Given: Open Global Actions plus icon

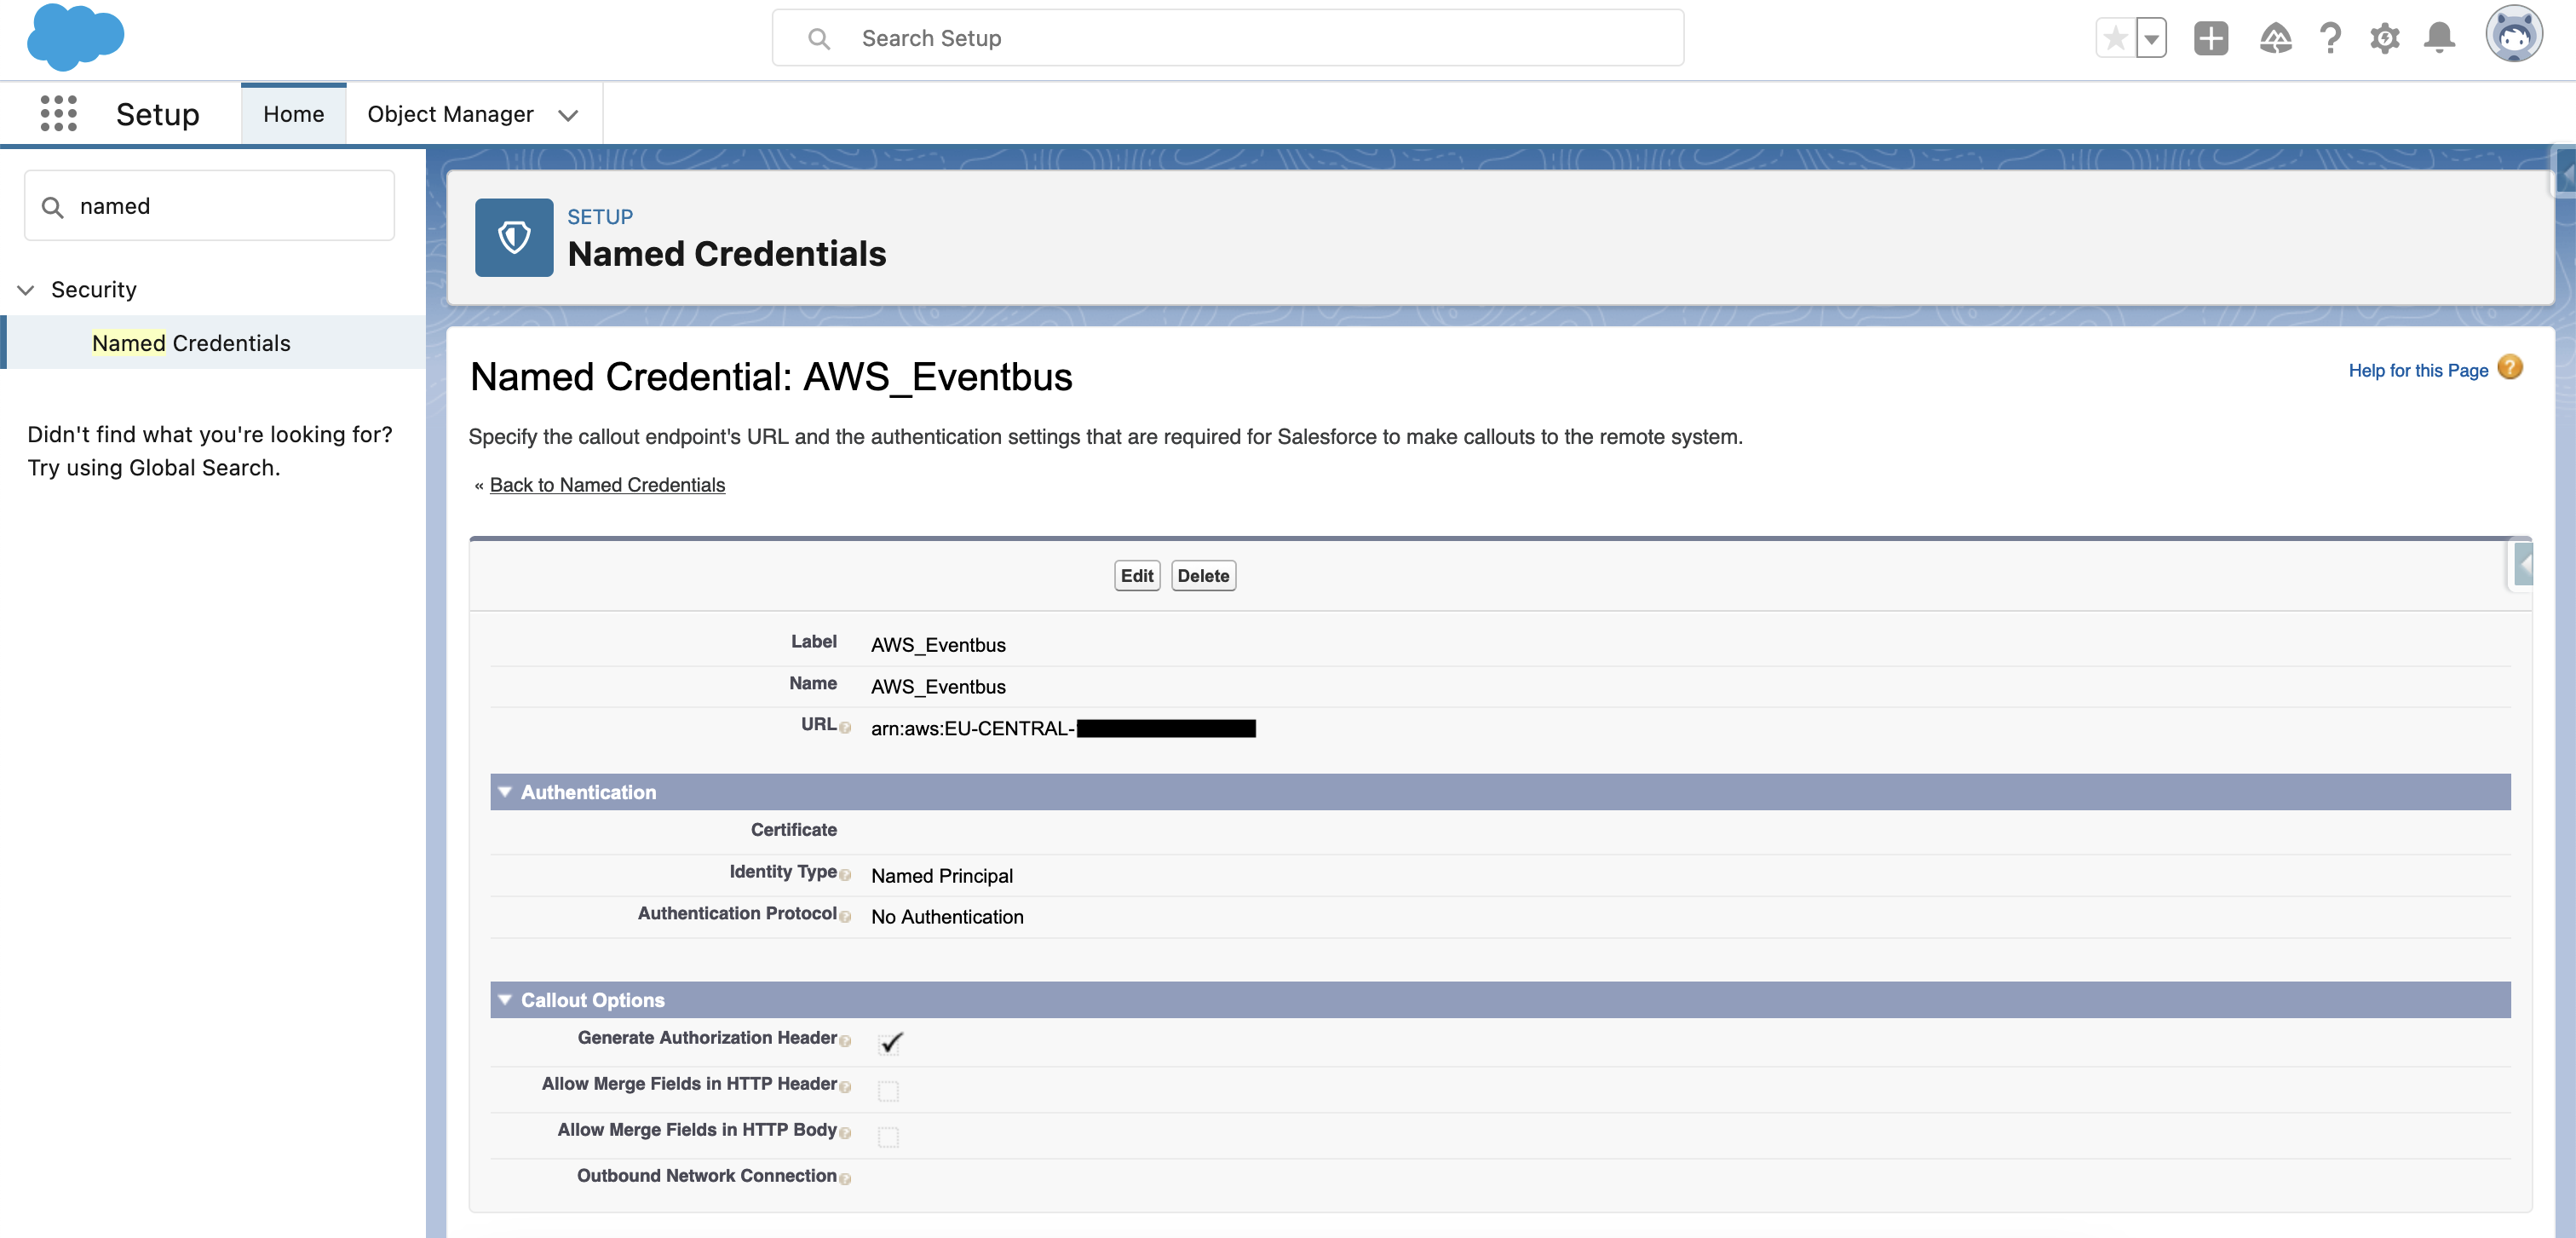Looking at the screenshot, I should [x=2210, y=39].
